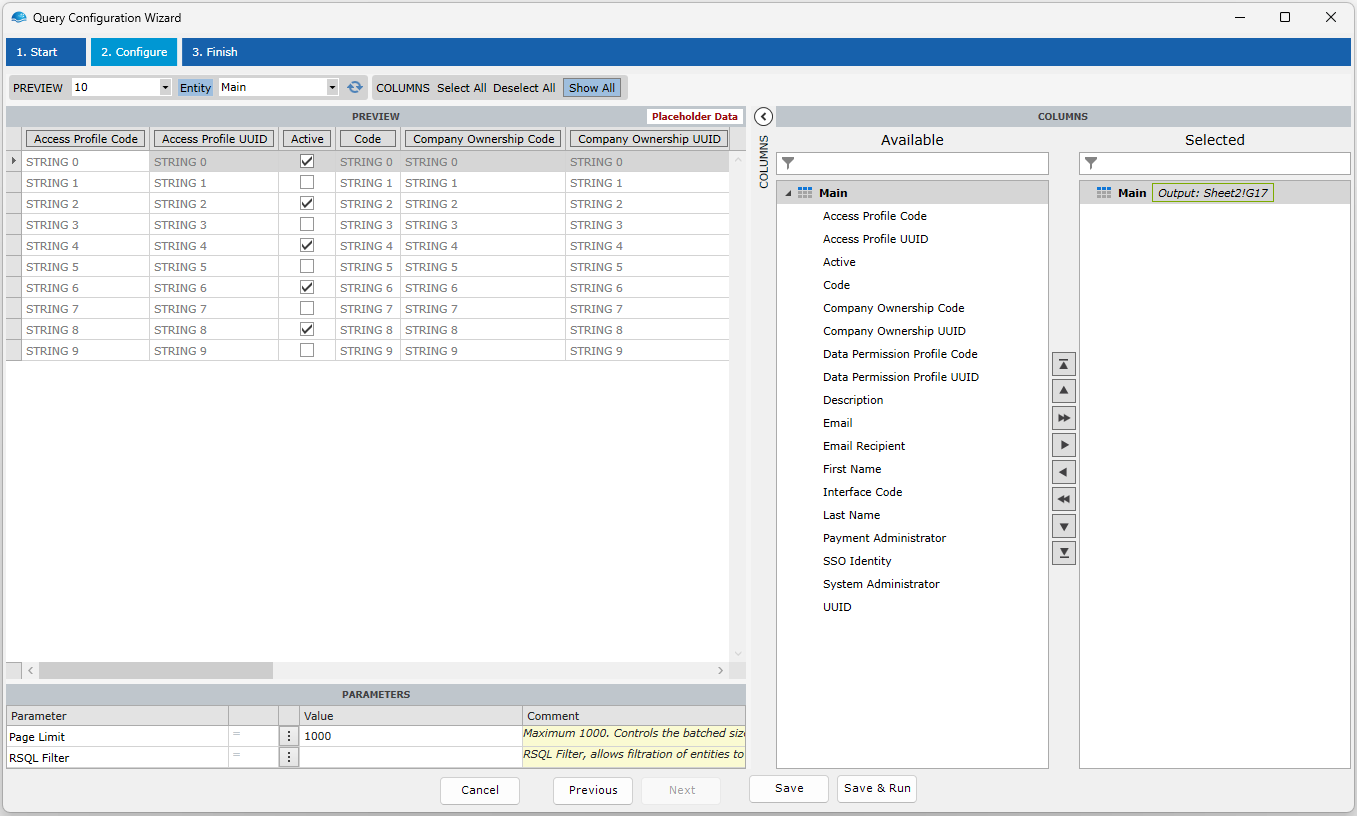1357x816 pixels.
Task: Toggle the Show All button
Action: click(592, 88)
